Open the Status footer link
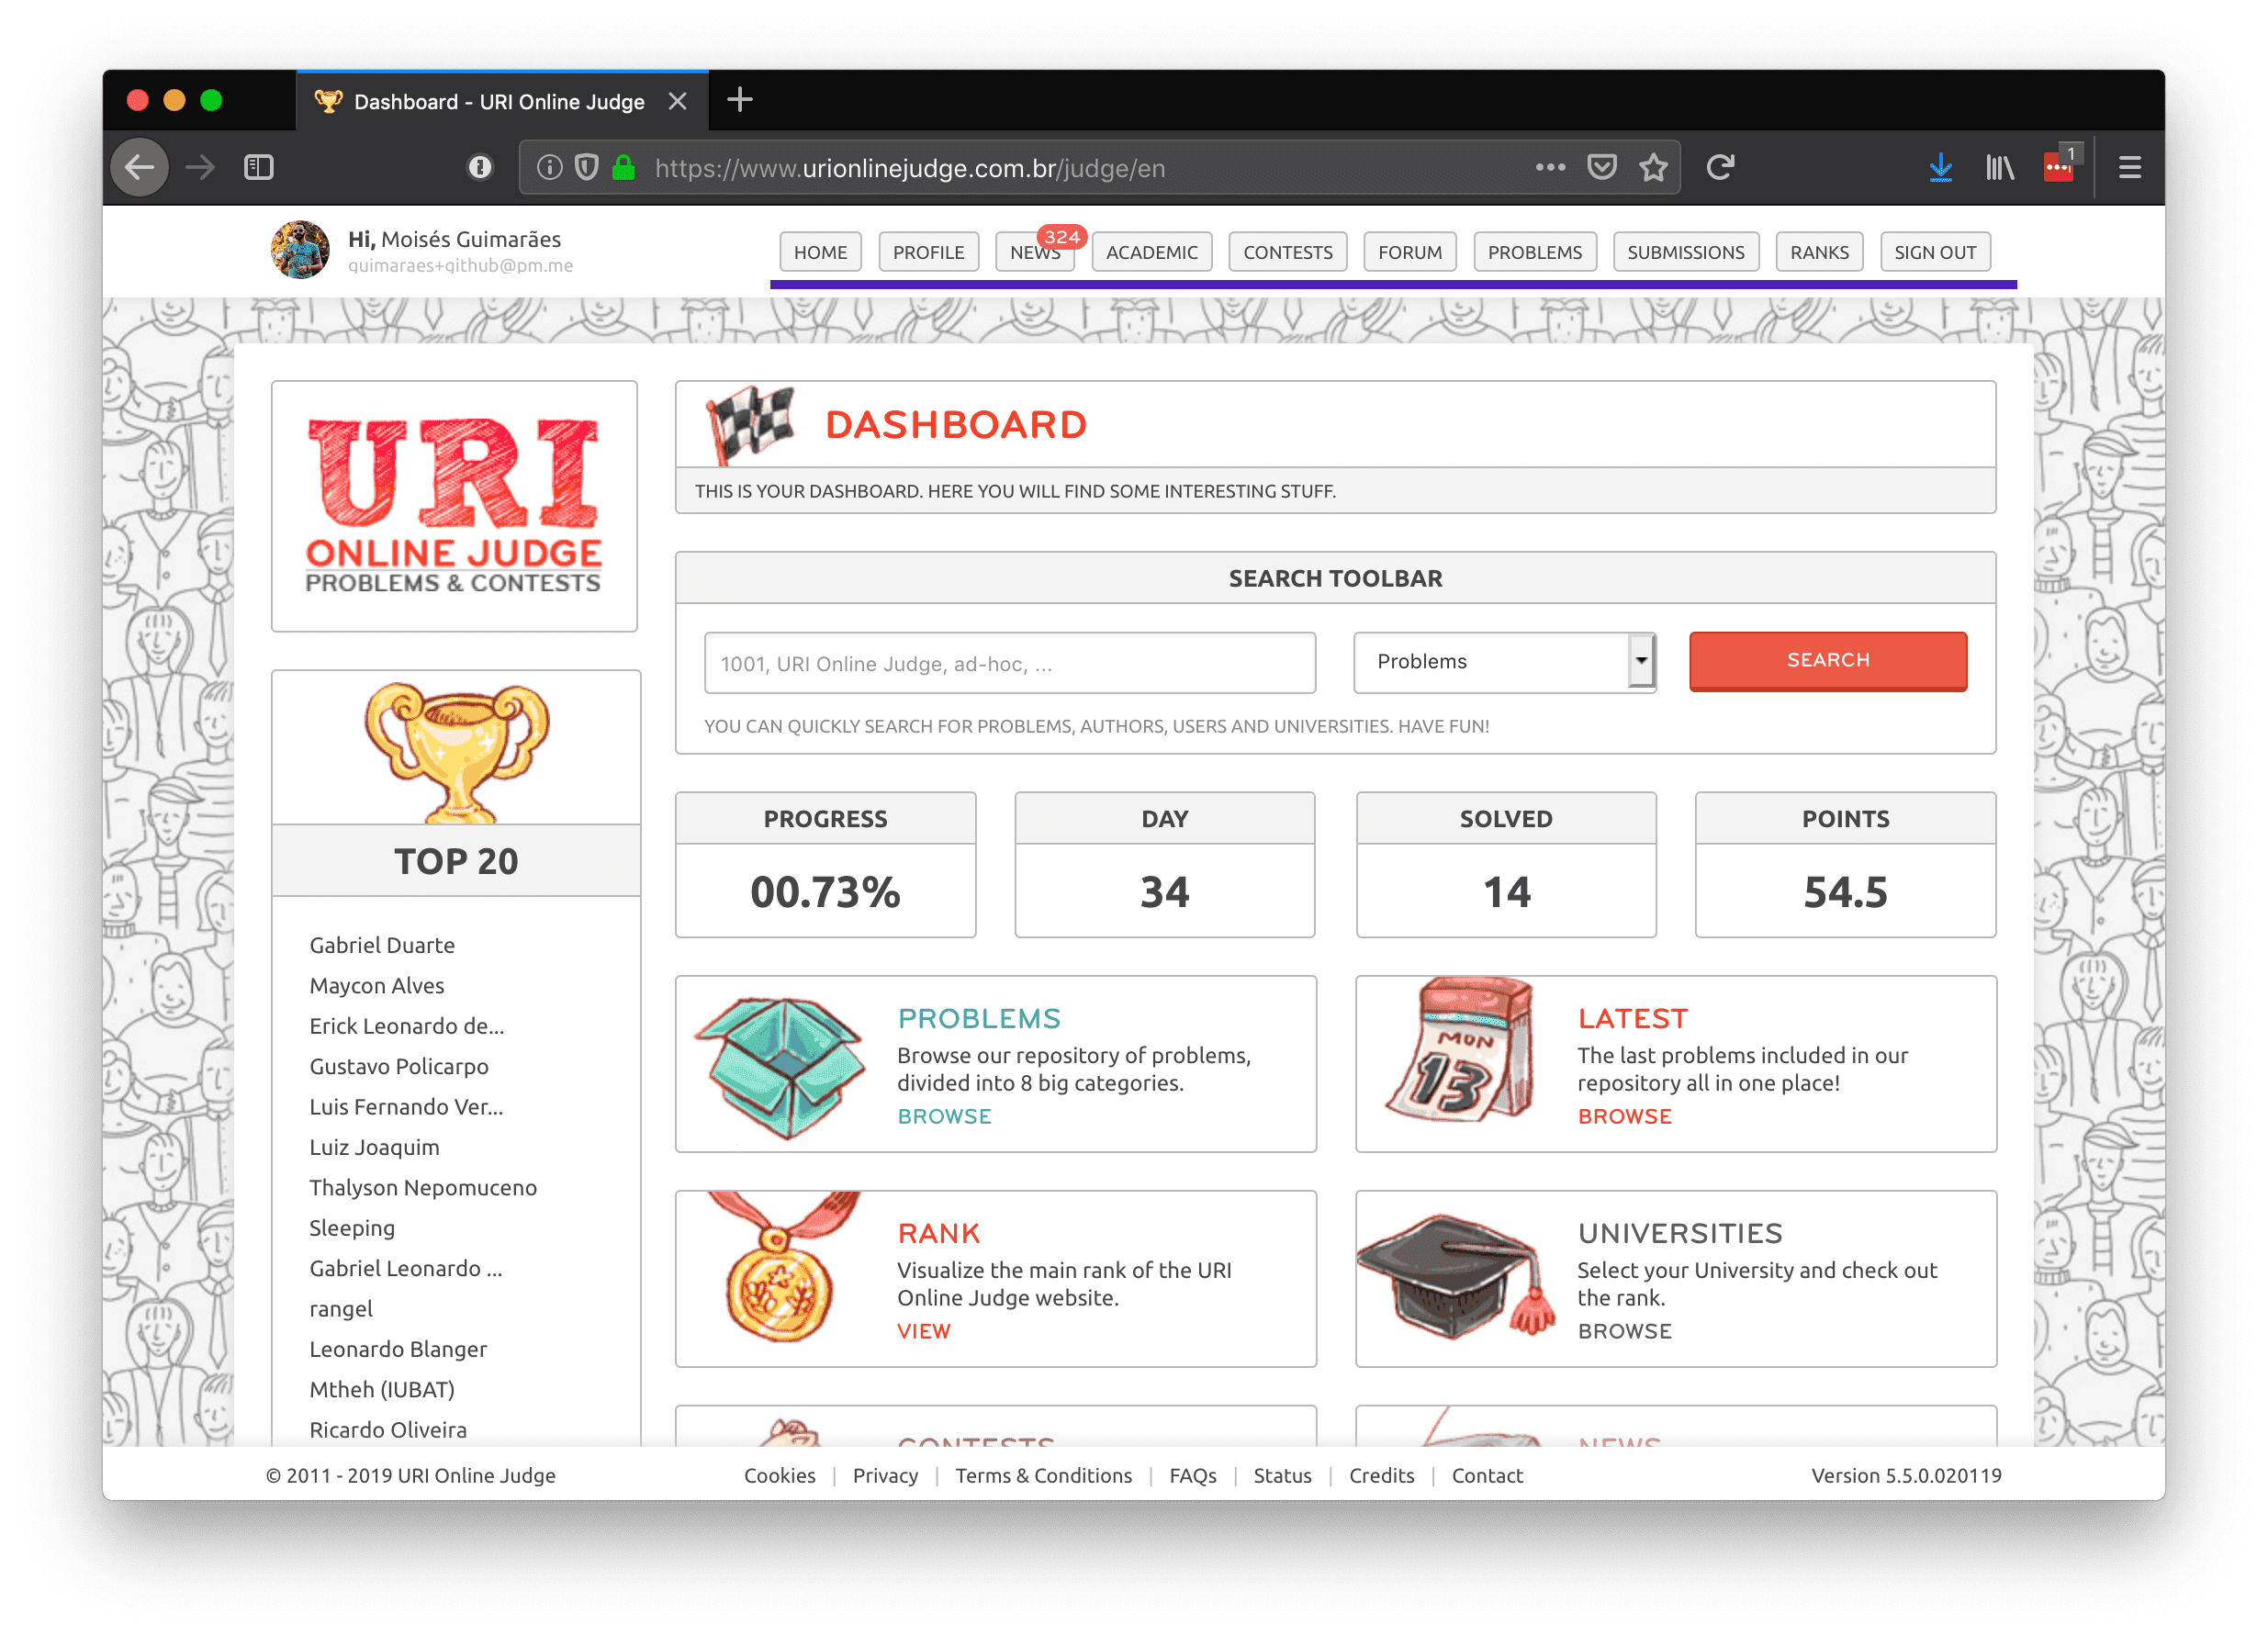Image resolution: width=2268 pixels, height=1636 pixels. [x=1283, y=1475]
